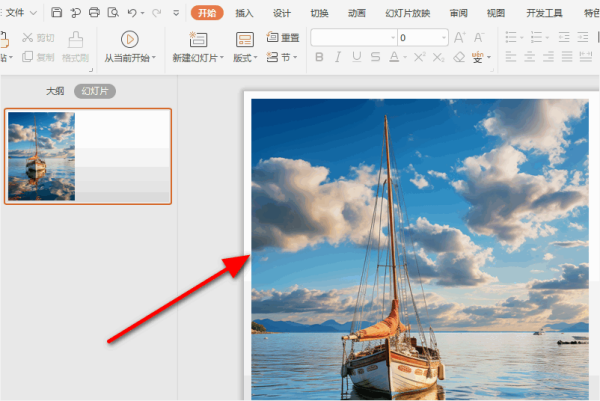Open the 幻灯片放映 tab
600x401 pixels.
click(x=408, y=13)
